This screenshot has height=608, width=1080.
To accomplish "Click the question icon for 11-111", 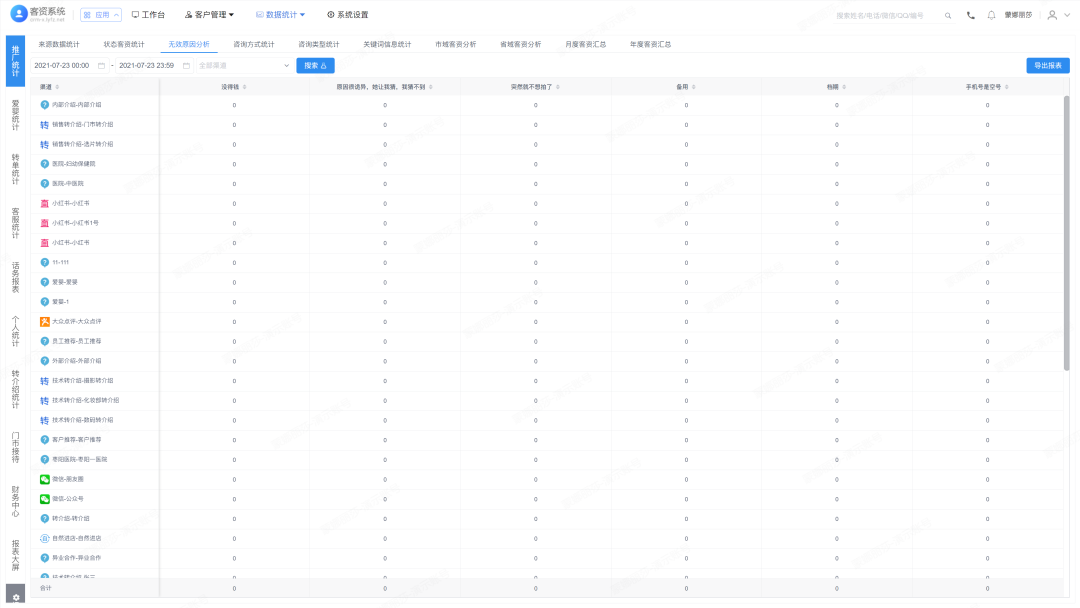I will [44, 262].
